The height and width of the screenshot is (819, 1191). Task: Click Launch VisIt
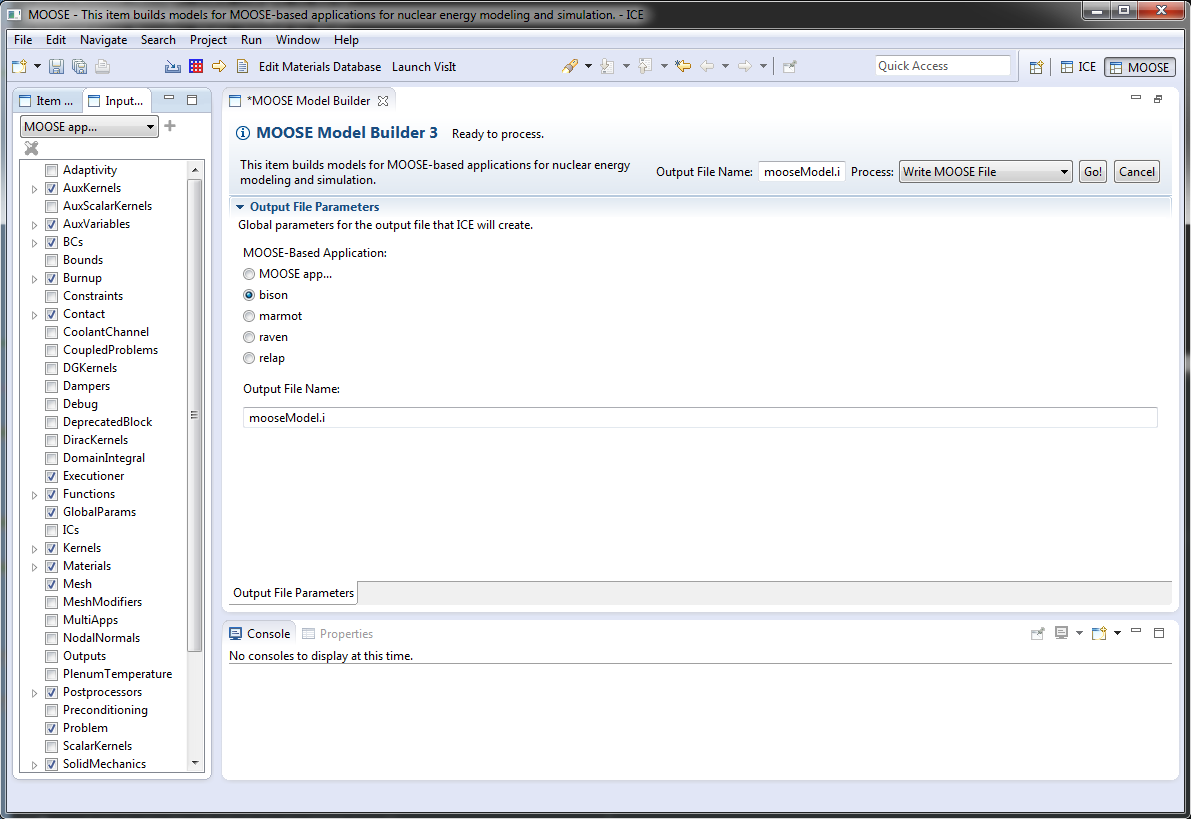(424, 67)
